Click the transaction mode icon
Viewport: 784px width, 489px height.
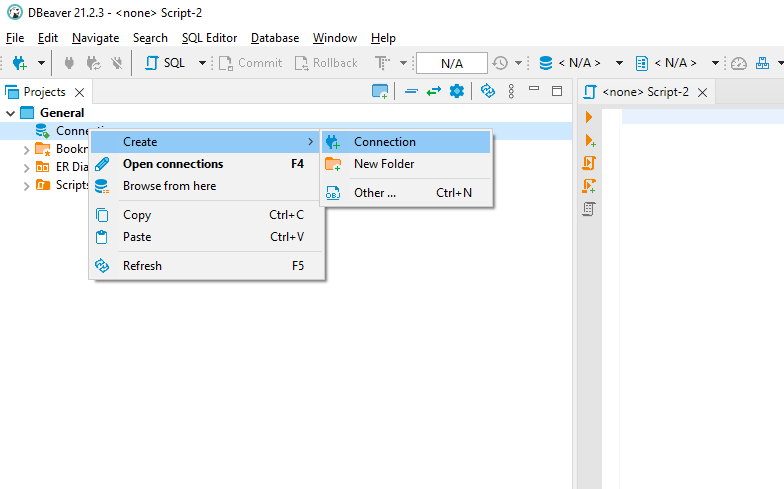(x=382, y=63)
